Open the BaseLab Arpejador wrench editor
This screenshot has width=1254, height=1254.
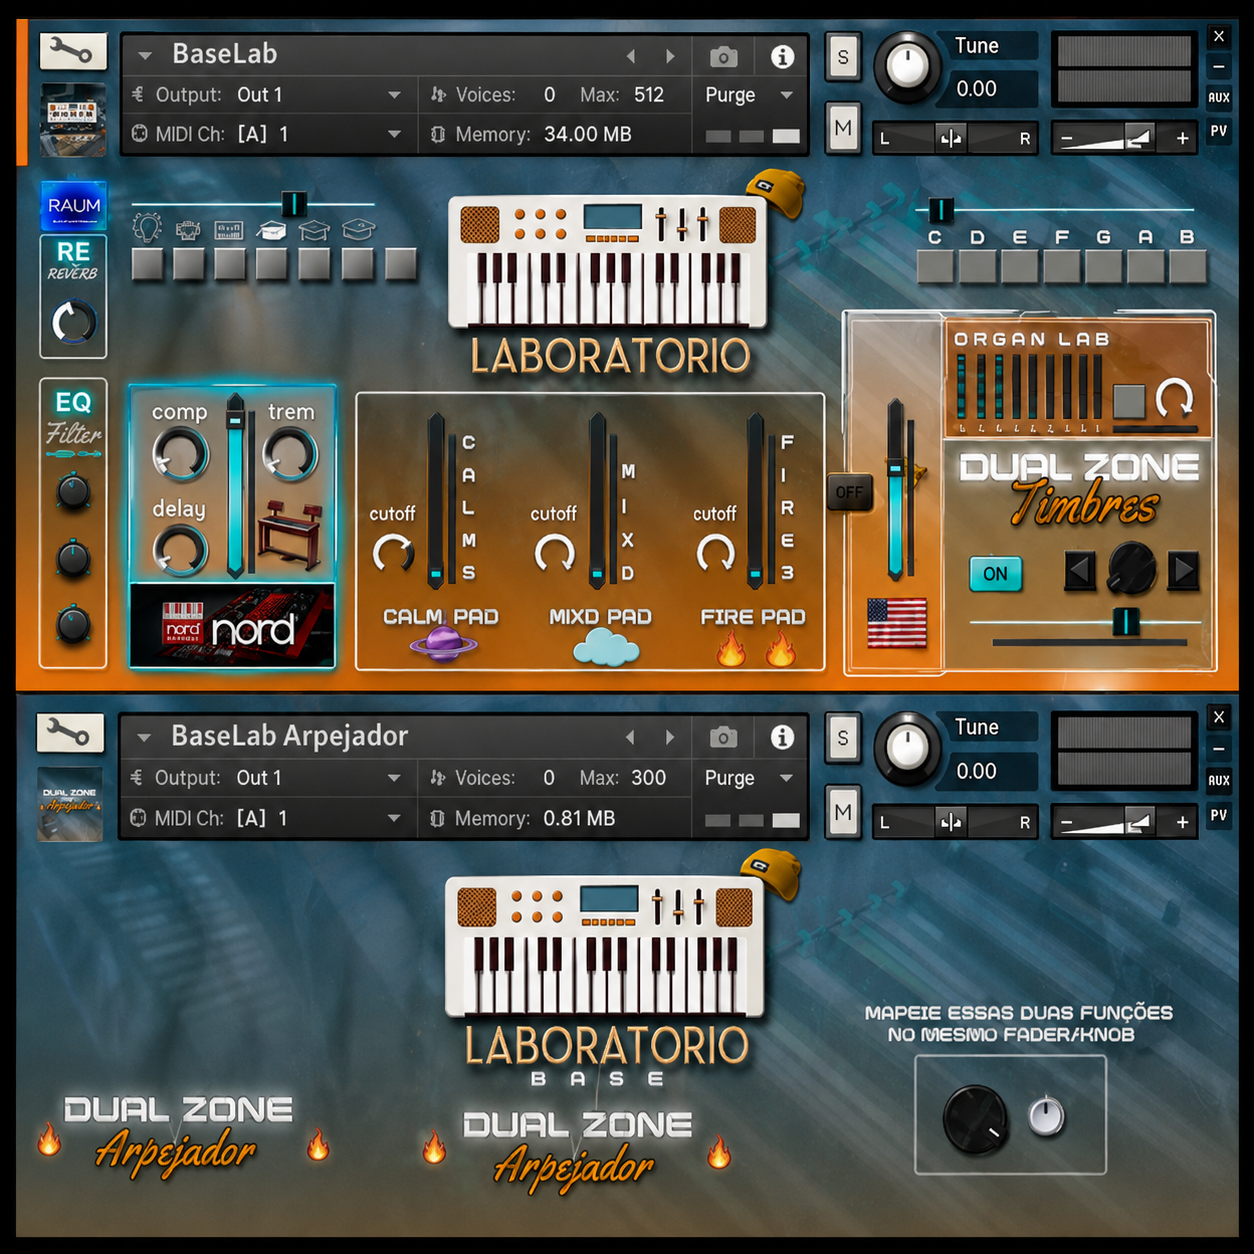tap(70, 733)
